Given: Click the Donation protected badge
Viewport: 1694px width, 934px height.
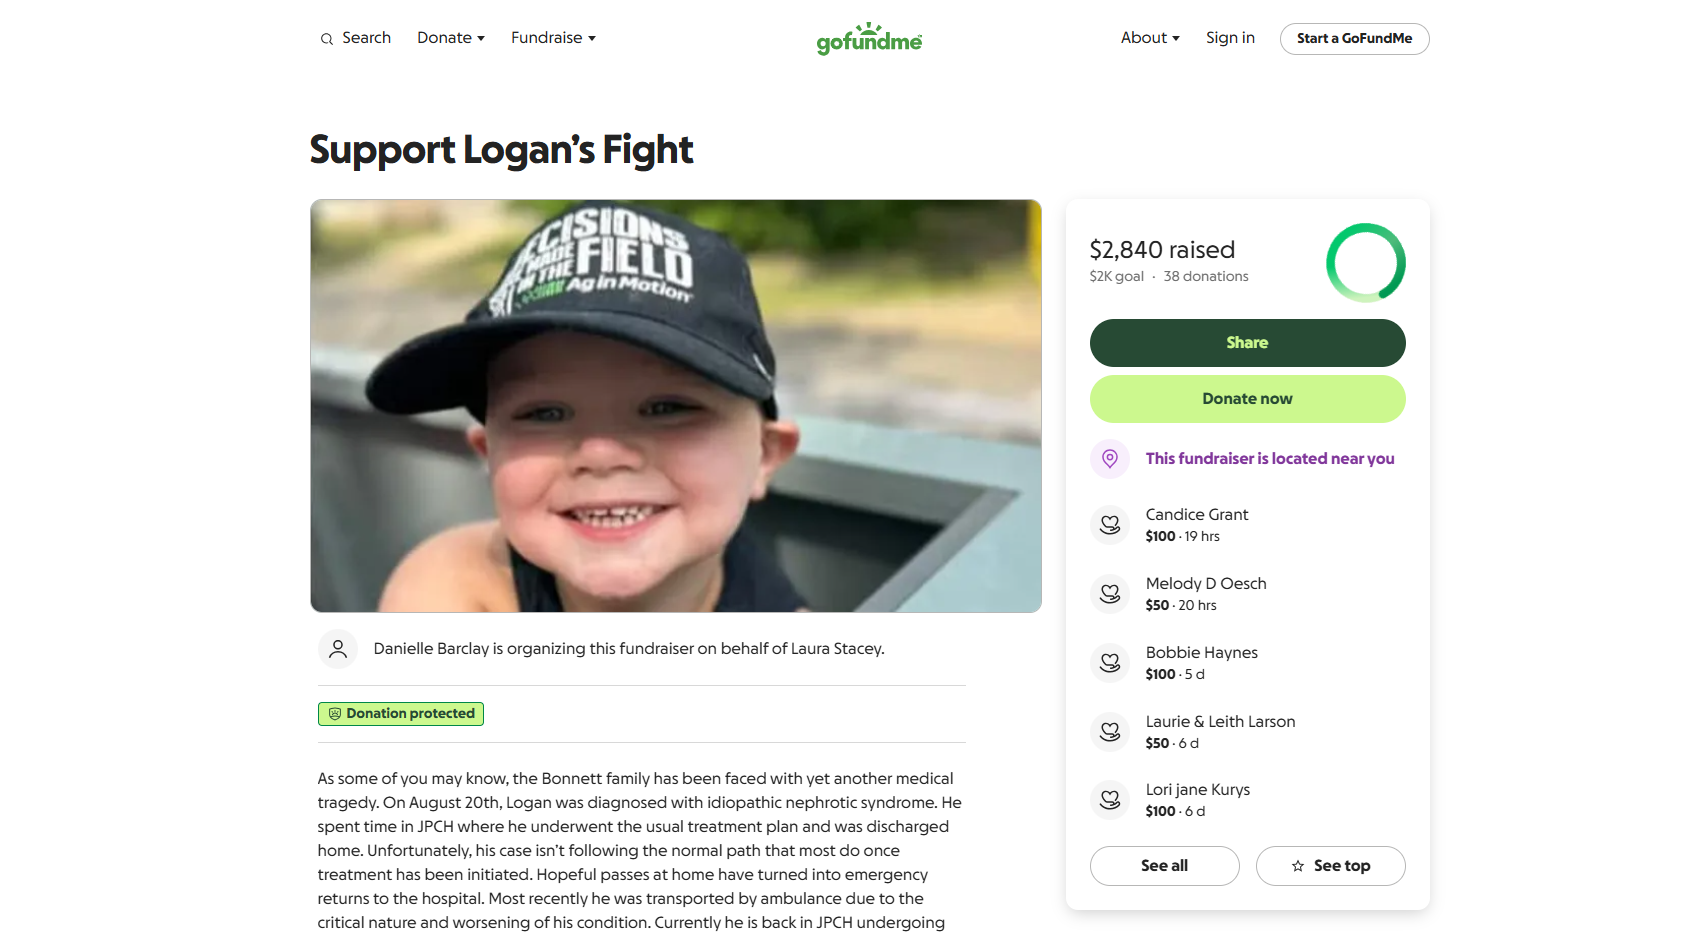Looking at the screenshot, I should [401, 714].
